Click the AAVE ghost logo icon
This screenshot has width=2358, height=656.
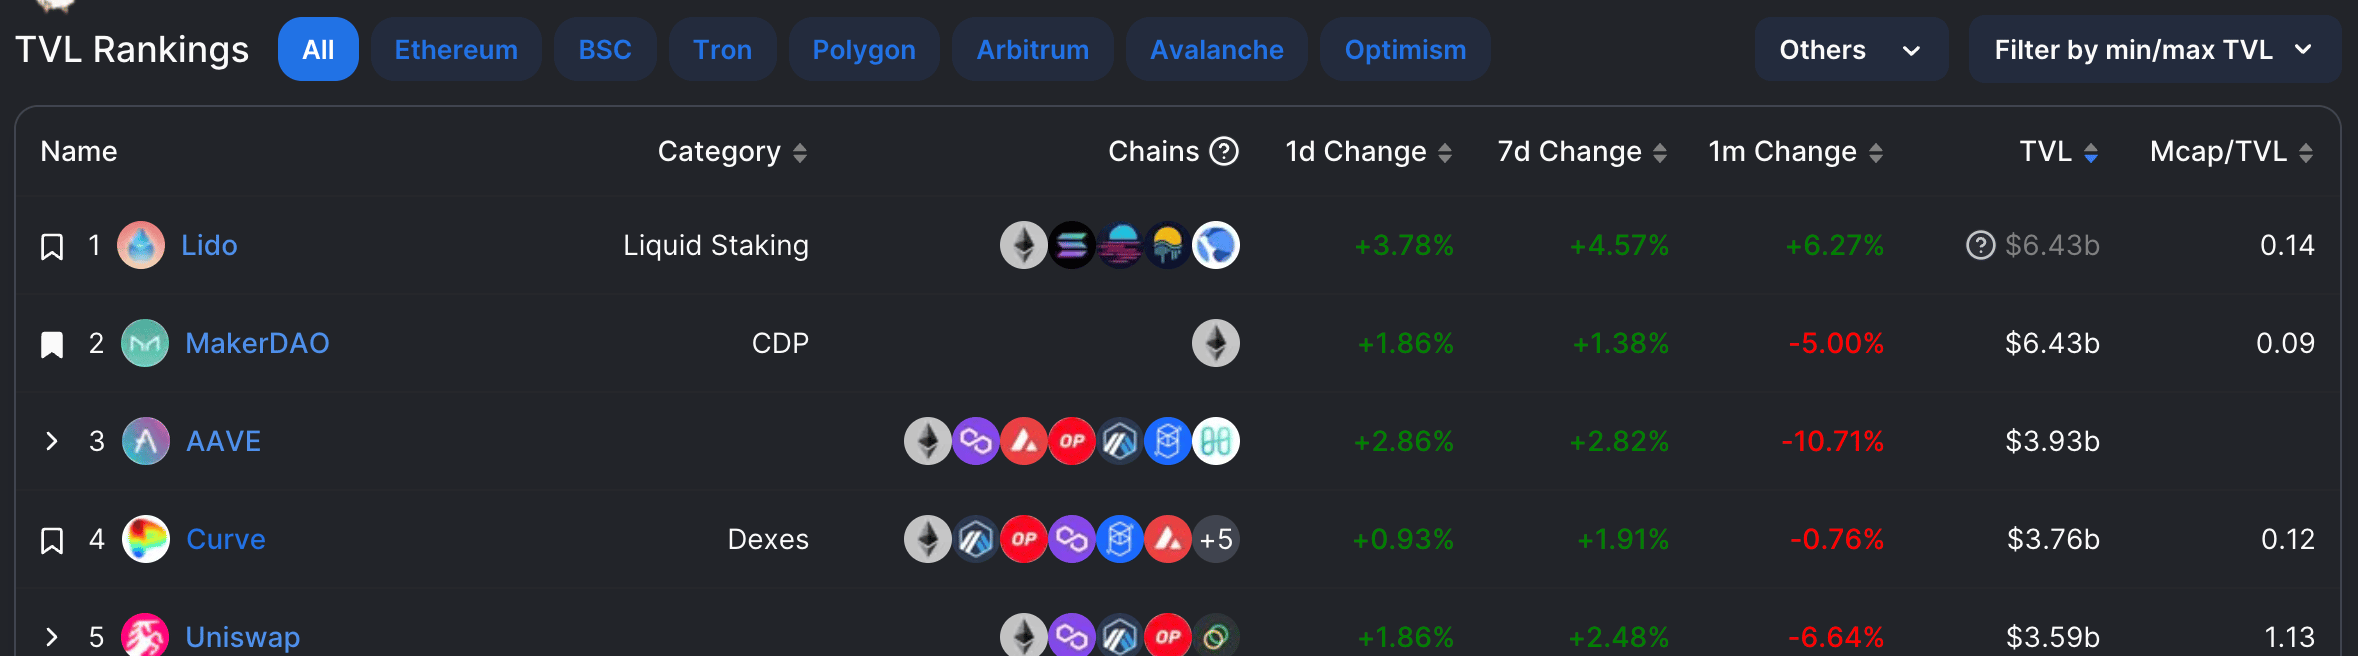point(146,441)
